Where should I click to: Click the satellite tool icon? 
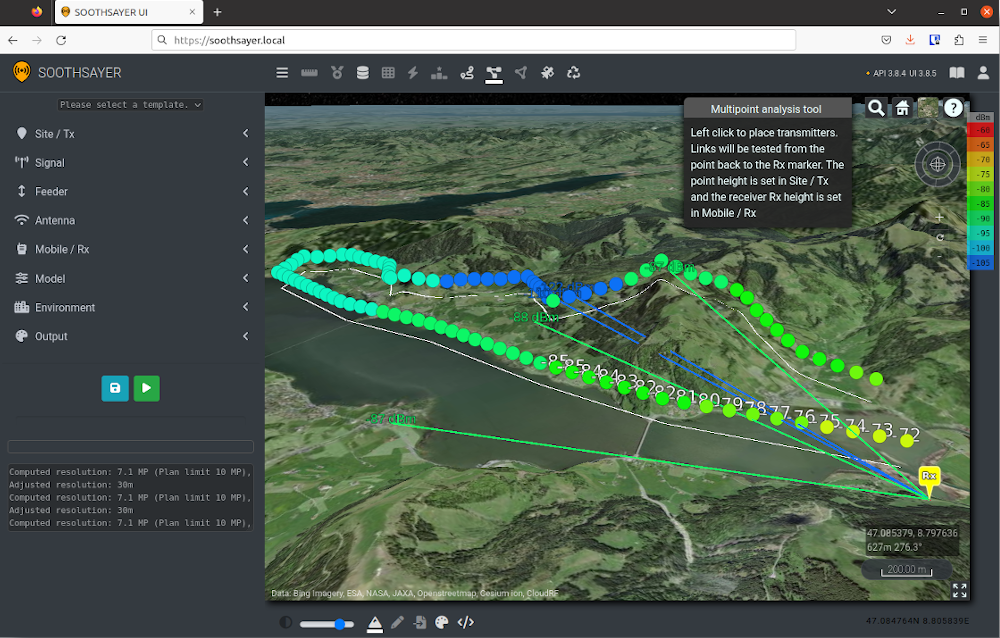(x=547, y=73)
